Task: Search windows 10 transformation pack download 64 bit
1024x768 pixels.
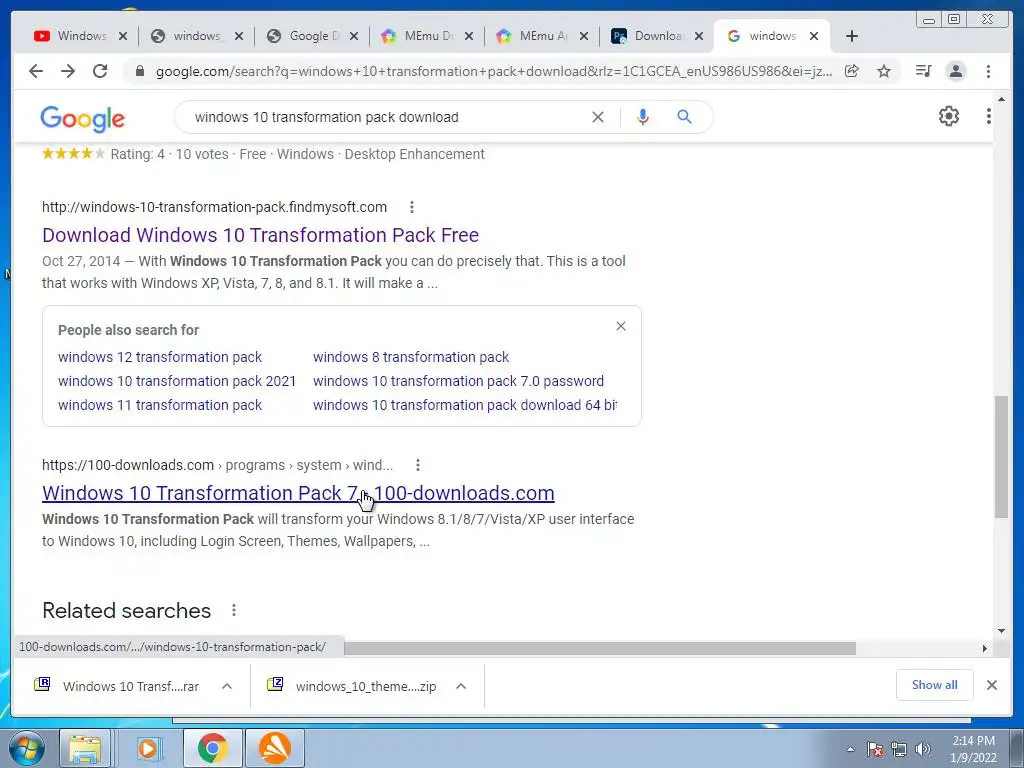Action: pyautogui.click(x=465, y=405)
